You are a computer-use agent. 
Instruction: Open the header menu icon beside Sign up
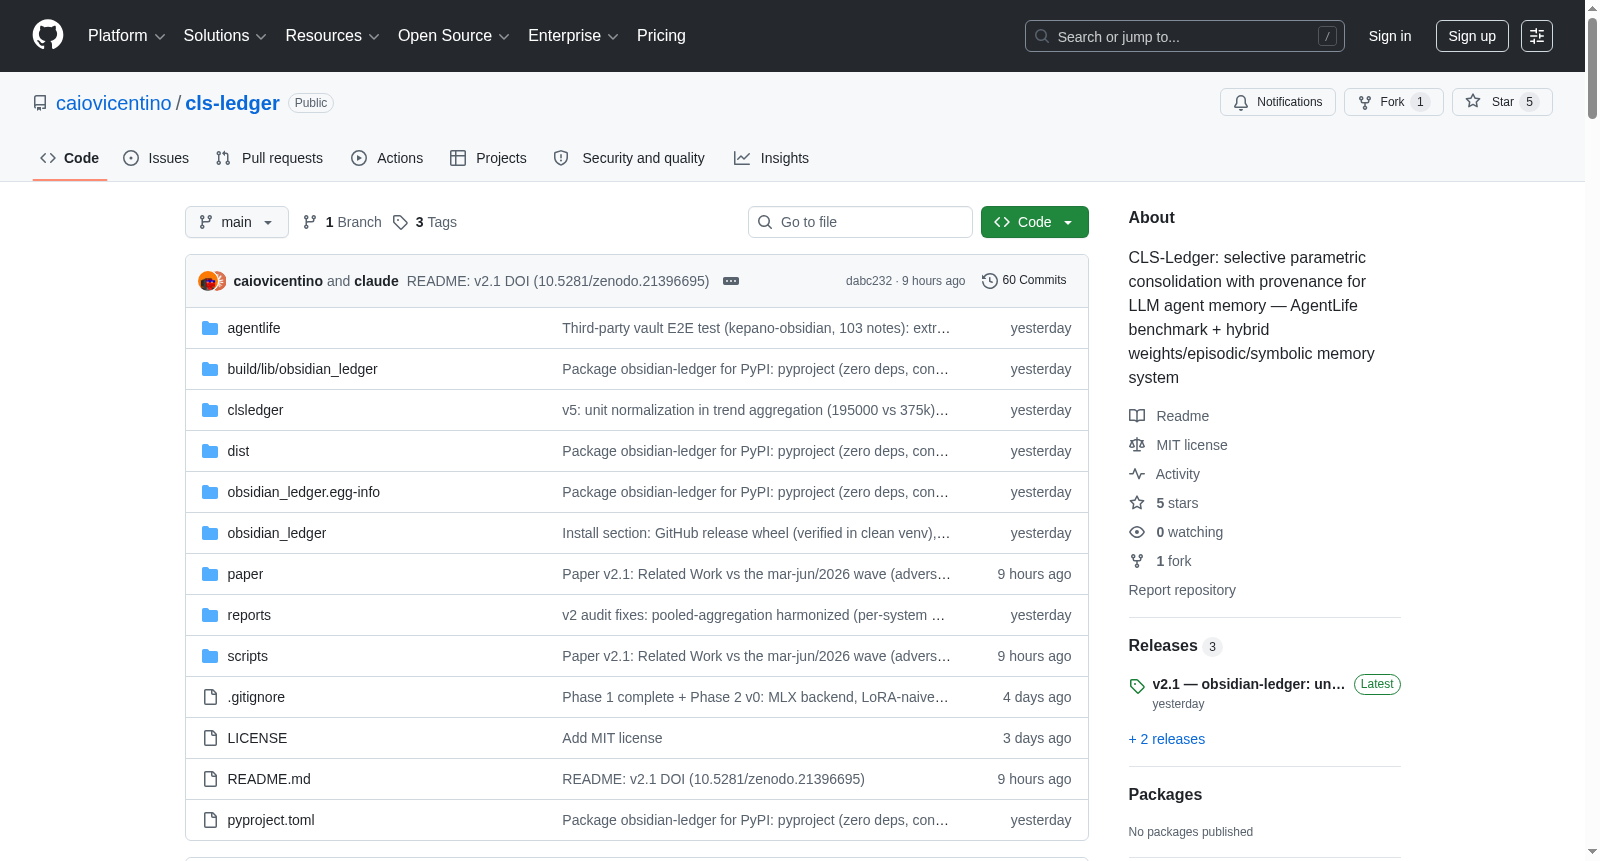[x=1537, y=36]
